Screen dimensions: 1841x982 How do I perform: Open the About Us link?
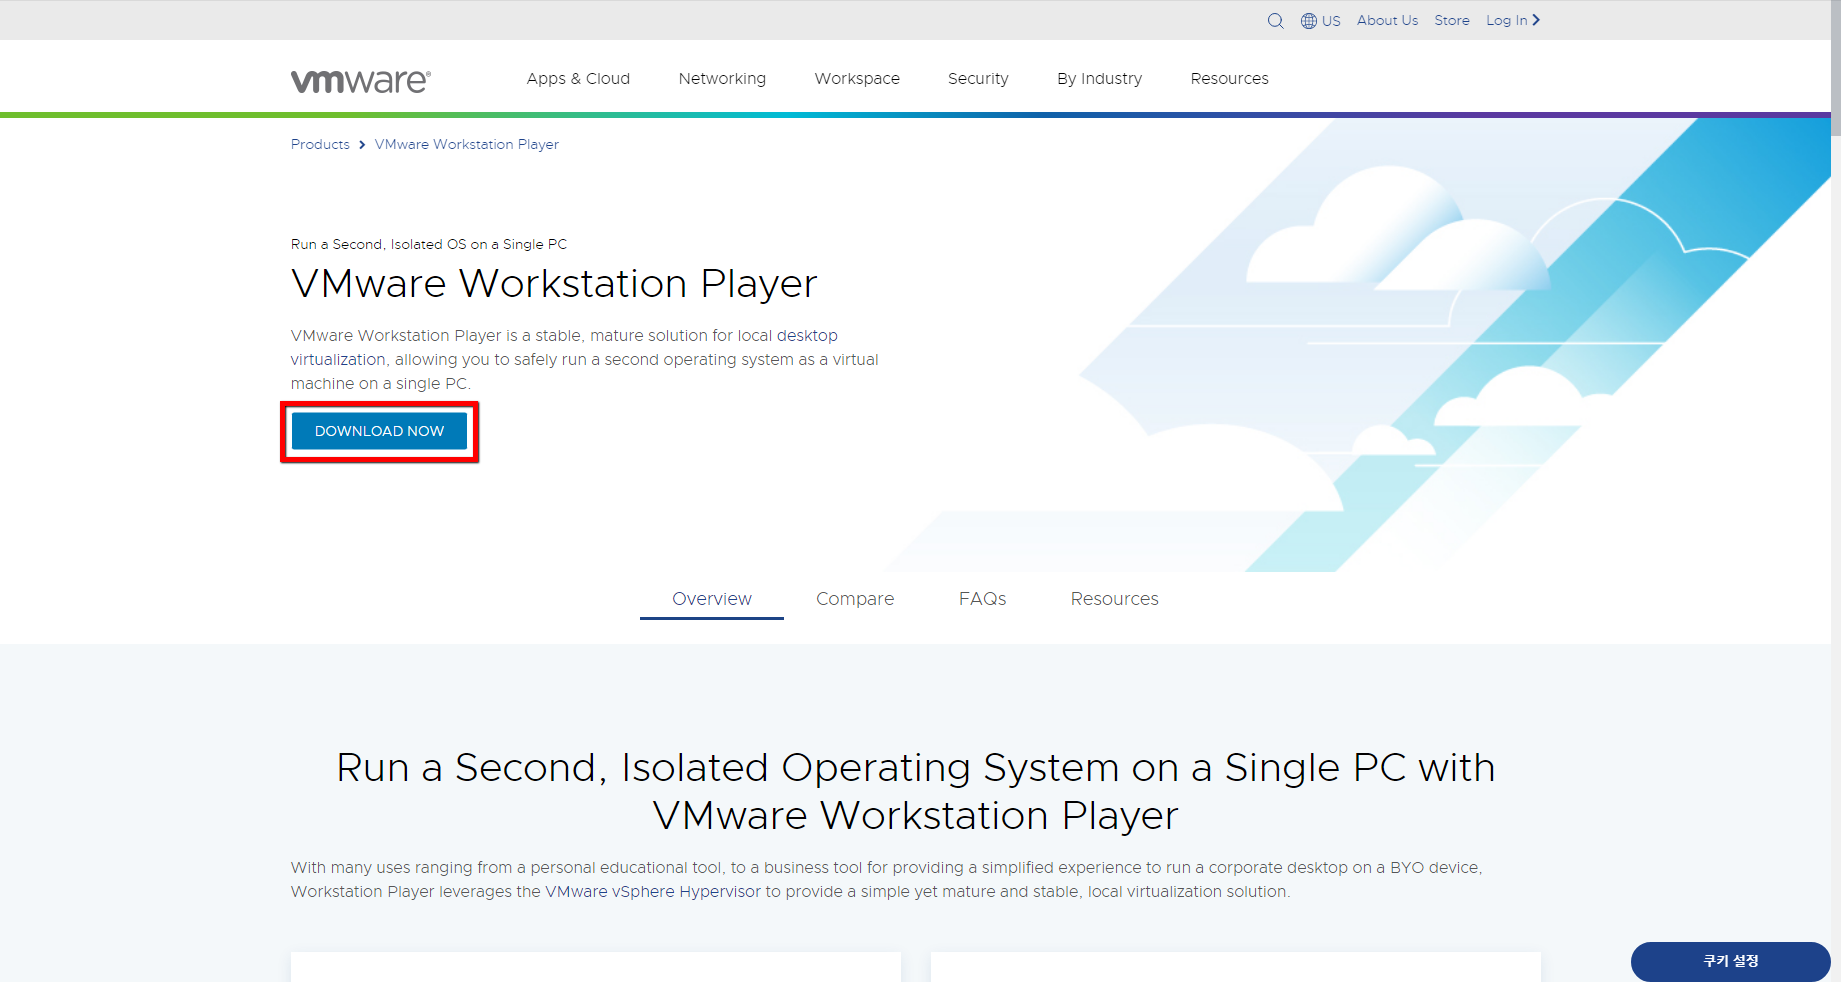[x=1387, y=20]
